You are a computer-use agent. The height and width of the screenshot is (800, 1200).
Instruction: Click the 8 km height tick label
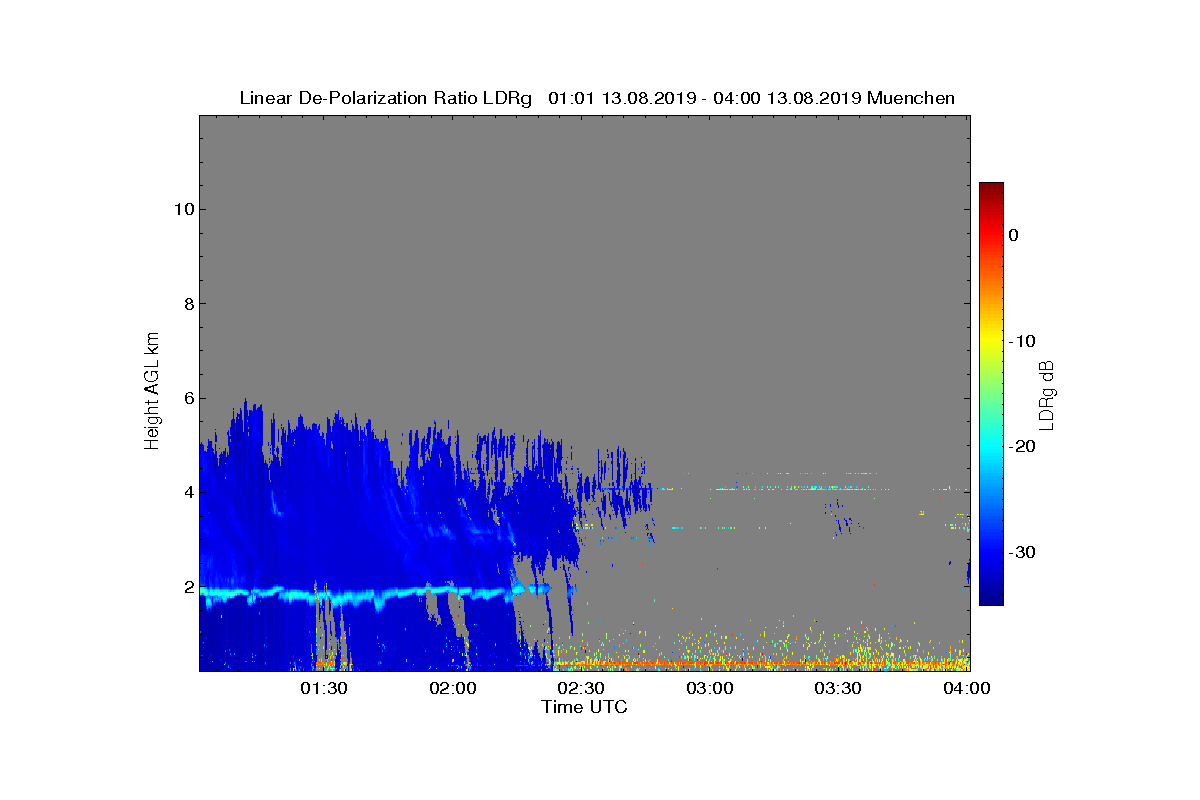coord(187,304)
